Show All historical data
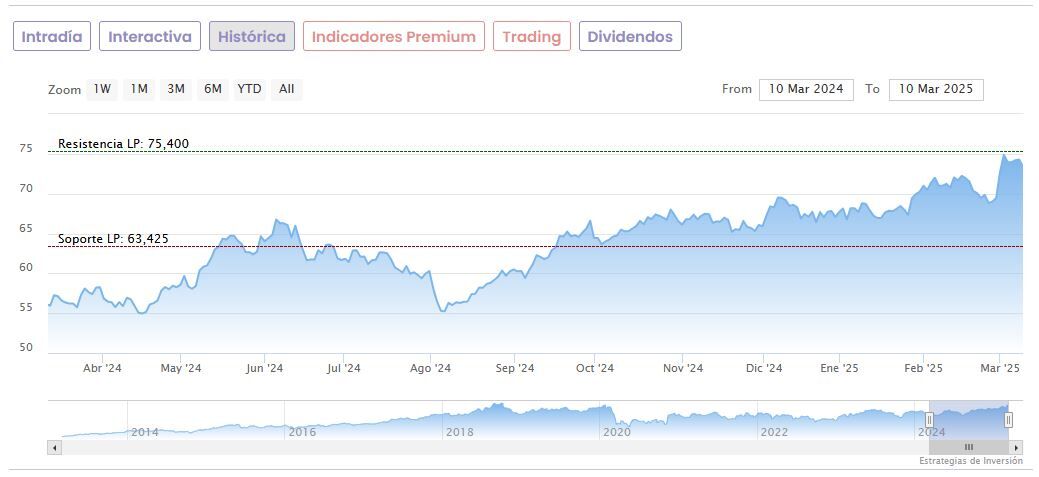Viewport: 1039px width, 477px height. [287, 89]
